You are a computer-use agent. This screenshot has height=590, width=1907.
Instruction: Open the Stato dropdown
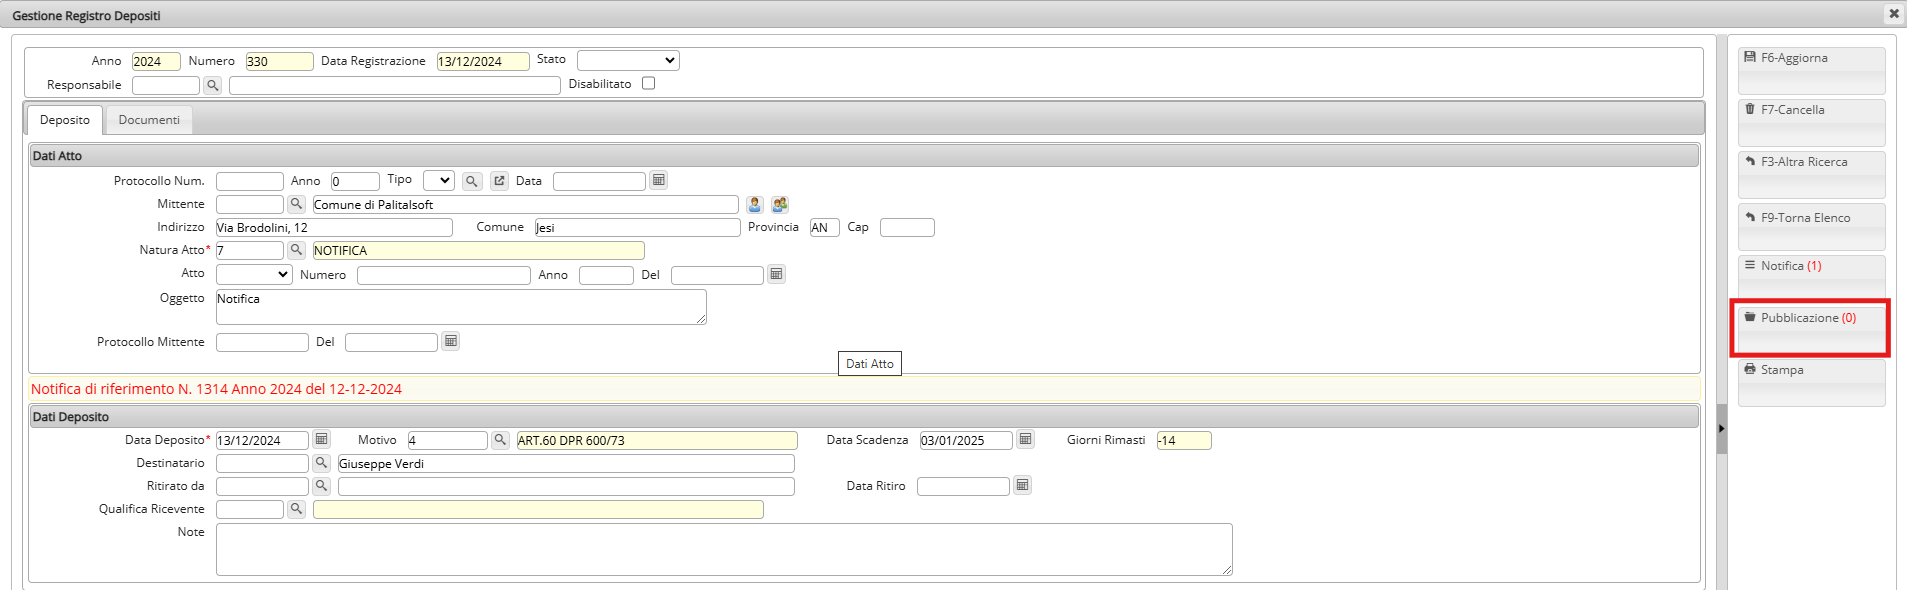[x=628, y=60]
